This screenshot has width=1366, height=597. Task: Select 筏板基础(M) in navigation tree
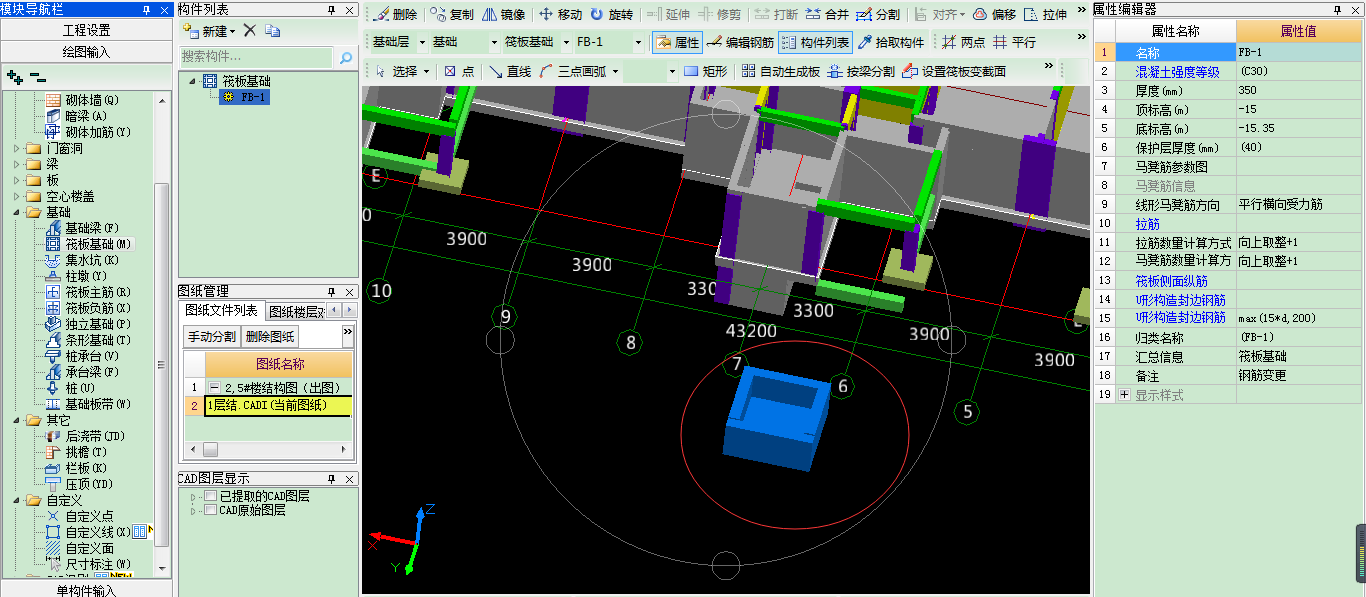(90, 244)
